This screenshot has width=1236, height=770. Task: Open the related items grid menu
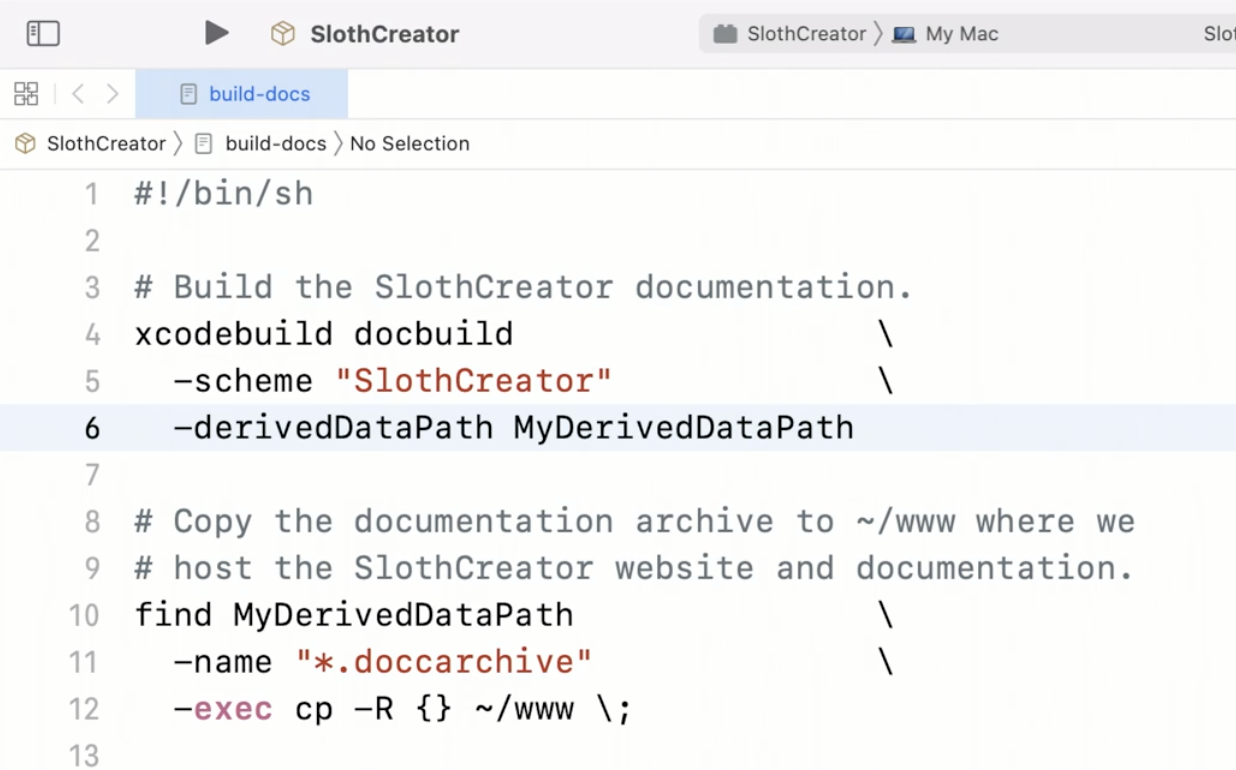[x=26, y=94]
